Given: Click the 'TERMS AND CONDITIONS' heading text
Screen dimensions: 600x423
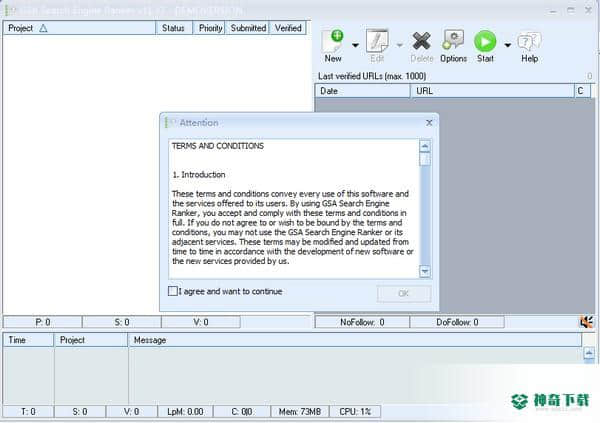Looking at the screenshot, I should (217, 146).
